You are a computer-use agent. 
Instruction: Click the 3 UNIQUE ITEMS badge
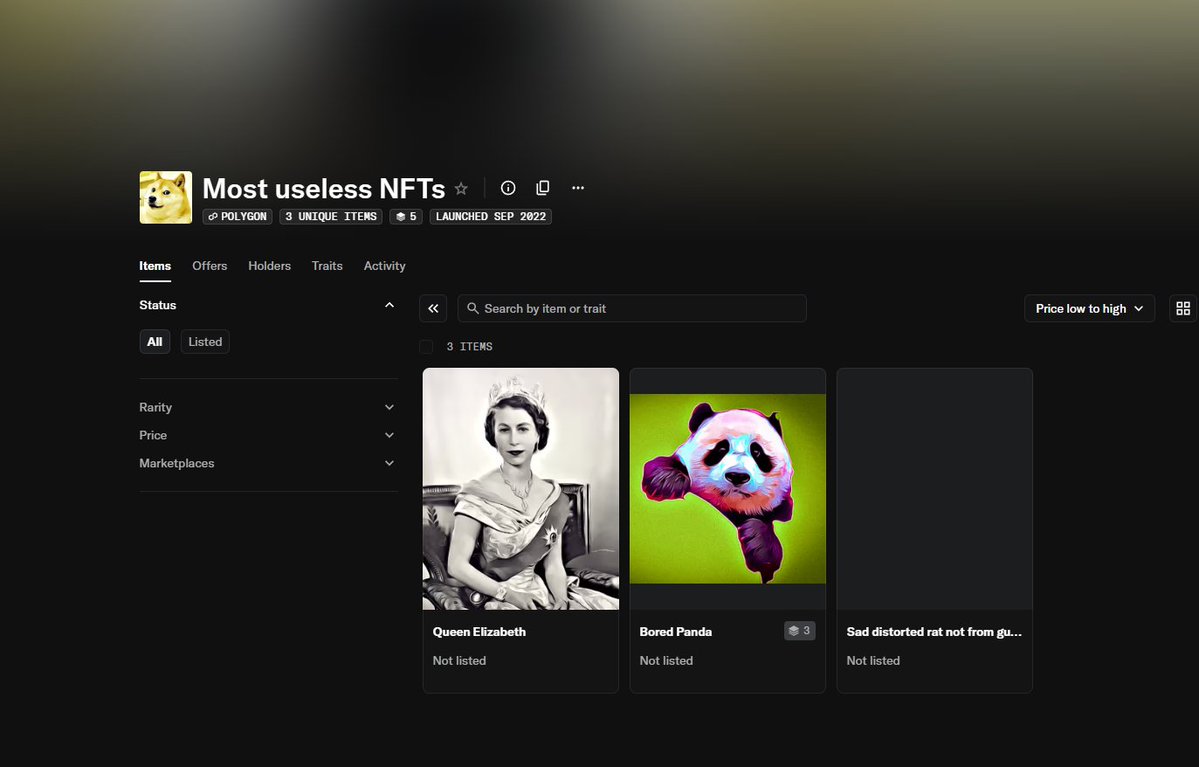tap(331, 216)
